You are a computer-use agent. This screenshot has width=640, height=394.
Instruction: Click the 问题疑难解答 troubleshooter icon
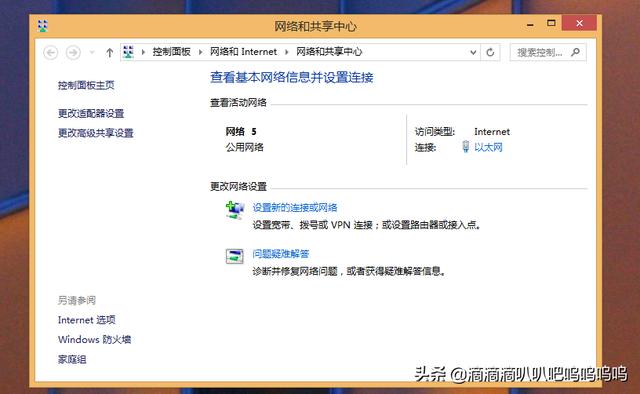[235, 256]
